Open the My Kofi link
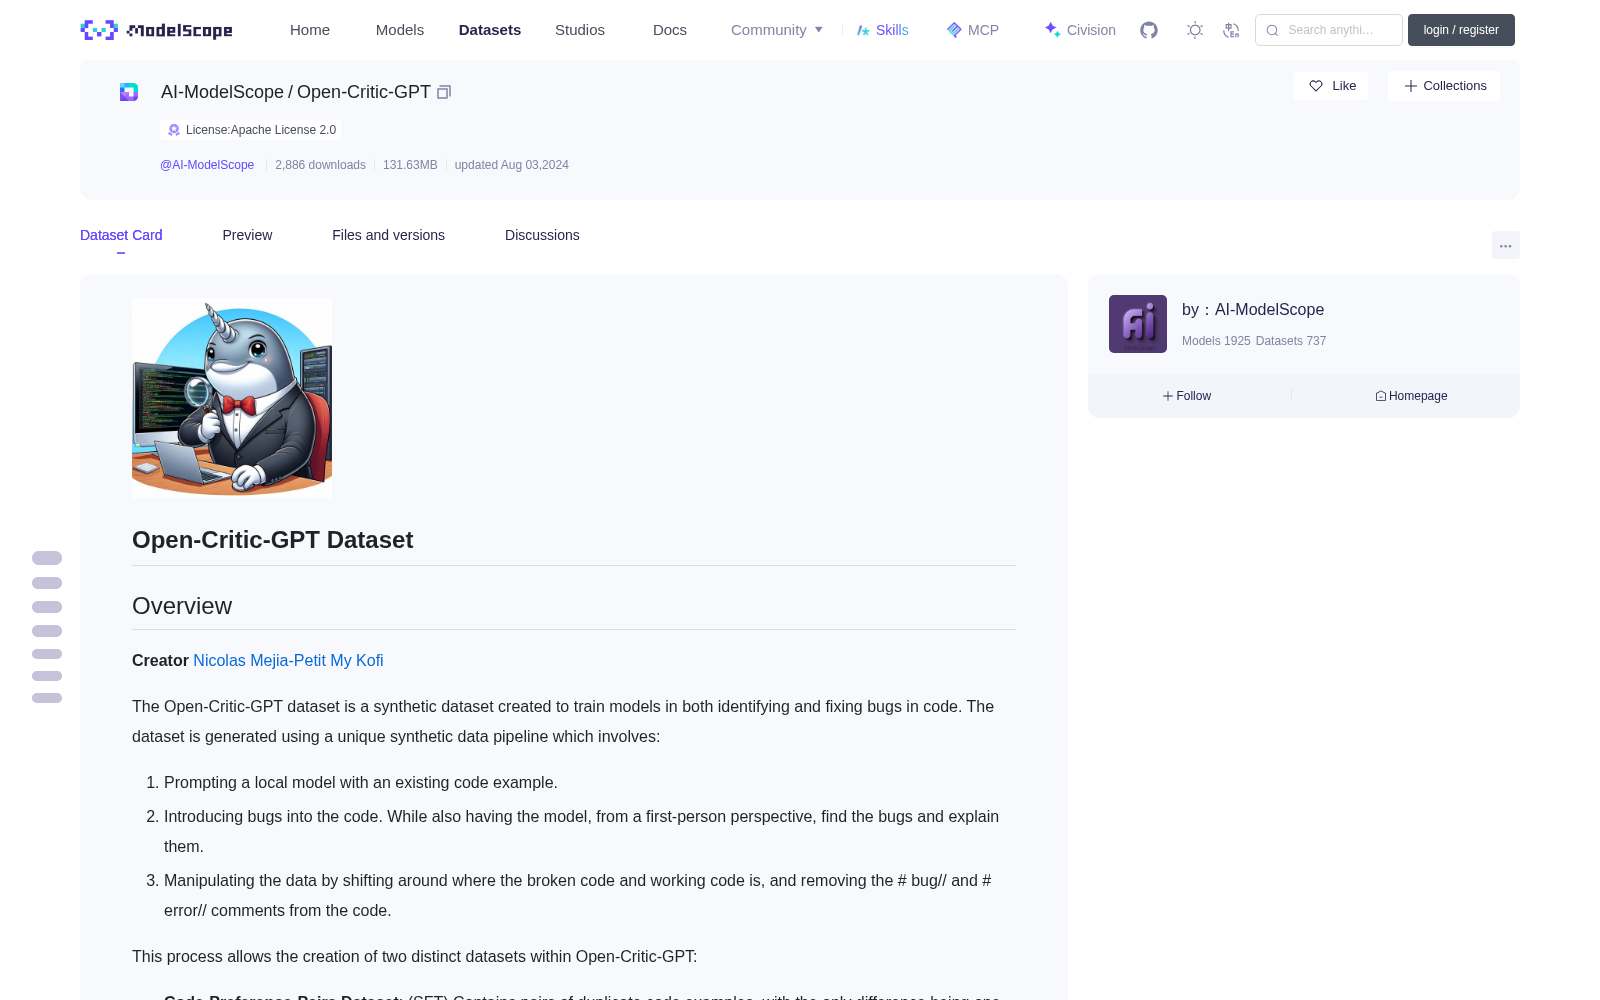 point(357,661)
